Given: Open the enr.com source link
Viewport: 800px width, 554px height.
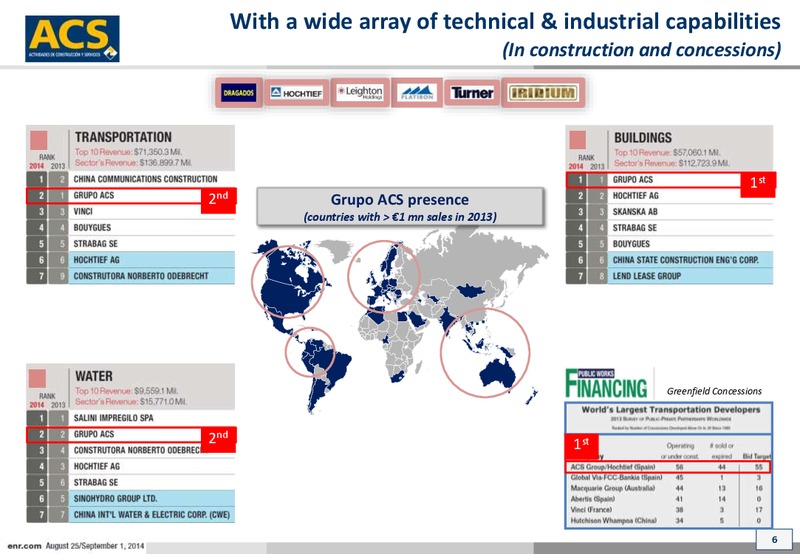Looking at the screenshot, I should coord(24,546).
